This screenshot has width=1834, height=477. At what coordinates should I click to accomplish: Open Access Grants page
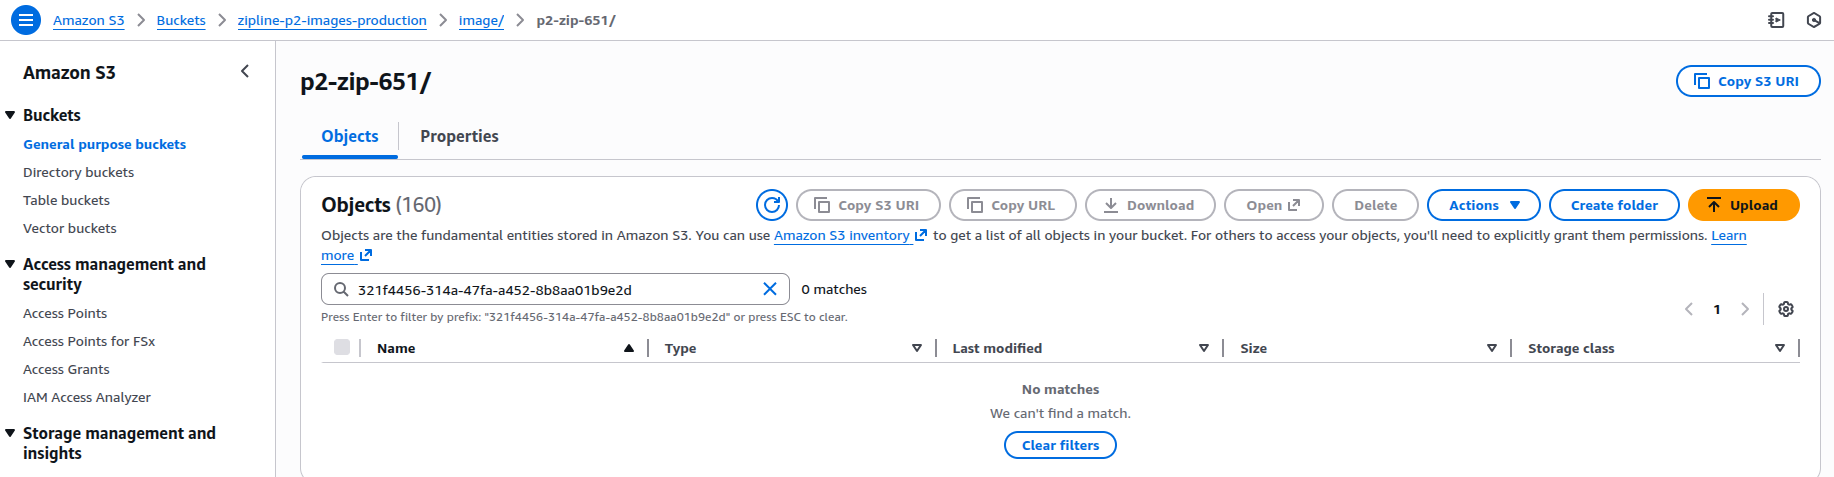66,369
